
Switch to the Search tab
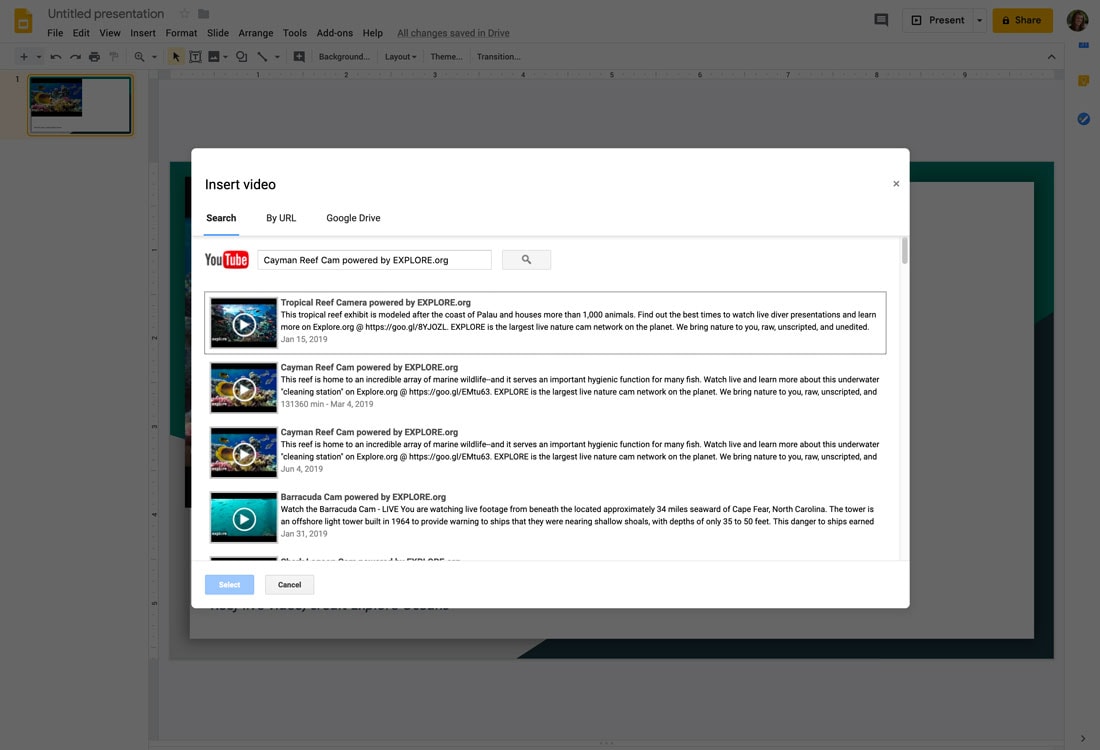tap(221, 218)
